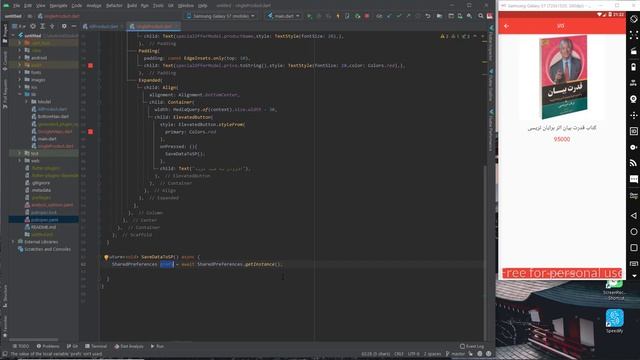The height and width of the screenshot is (360, 640).
Task: Click the Select Opened File target icon
Action: (33, 26)
